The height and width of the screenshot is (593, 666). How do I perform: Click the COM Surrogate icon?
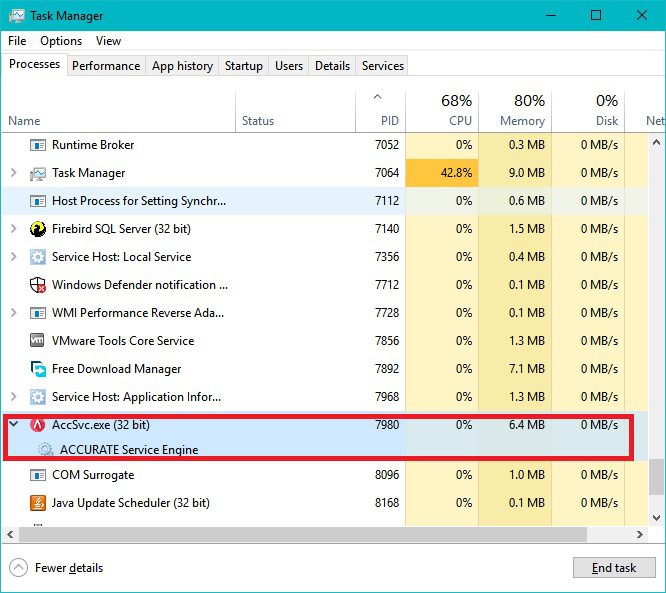(38, 475)
